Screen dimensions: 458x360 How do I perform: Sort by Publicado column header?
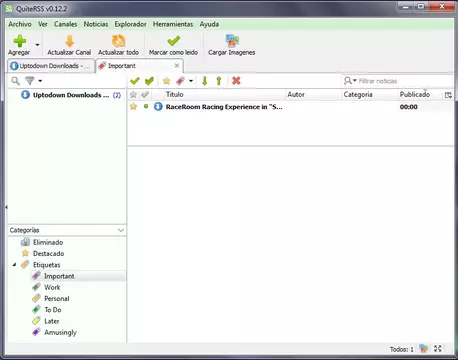tap(420, 95)
